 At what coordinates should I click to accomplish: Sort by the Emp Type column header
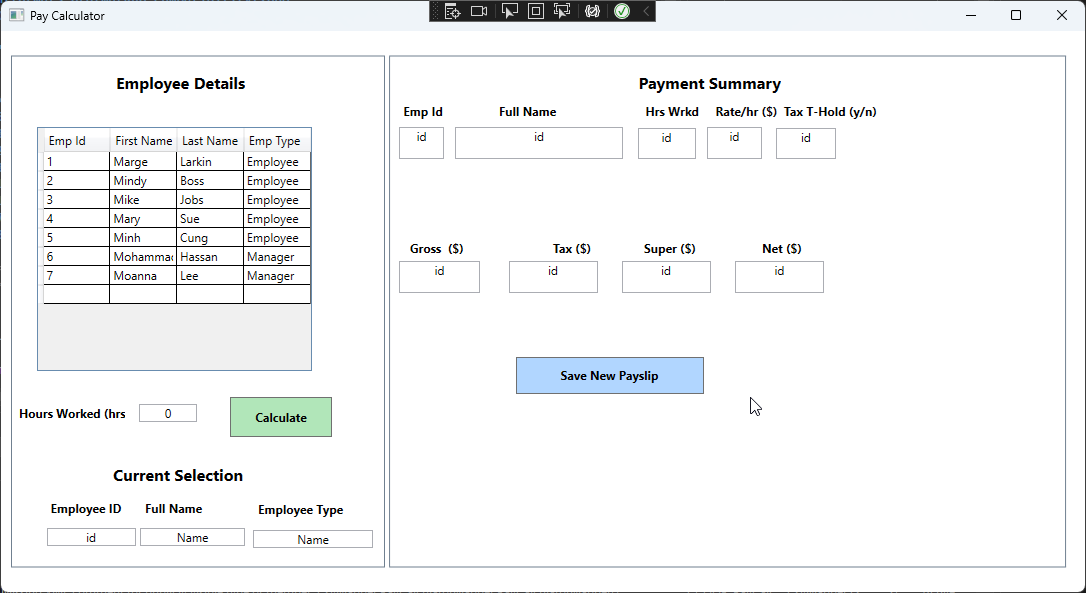click(x=276, y=141)
